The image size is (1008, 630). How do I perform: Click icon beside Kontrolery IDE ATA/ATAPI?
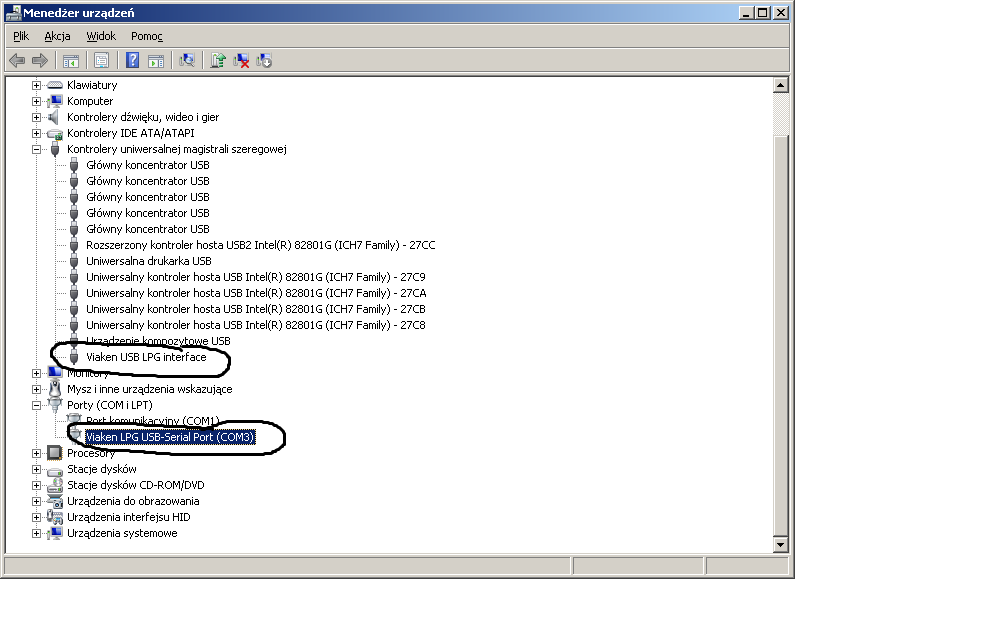pos(55,133)
